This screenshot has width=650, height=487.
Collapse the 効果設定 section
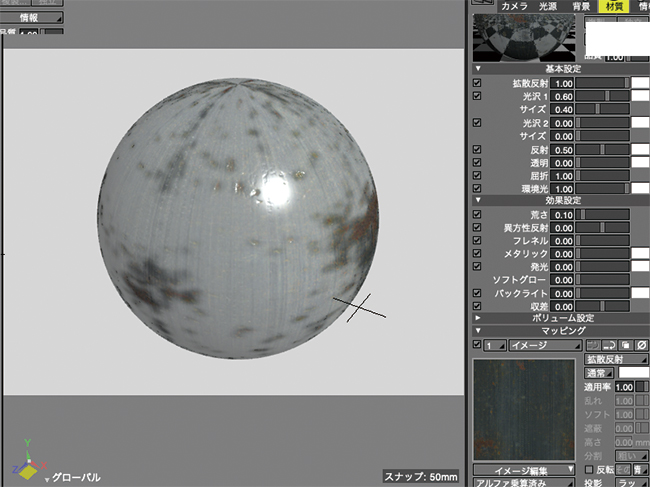pos(478,200)
